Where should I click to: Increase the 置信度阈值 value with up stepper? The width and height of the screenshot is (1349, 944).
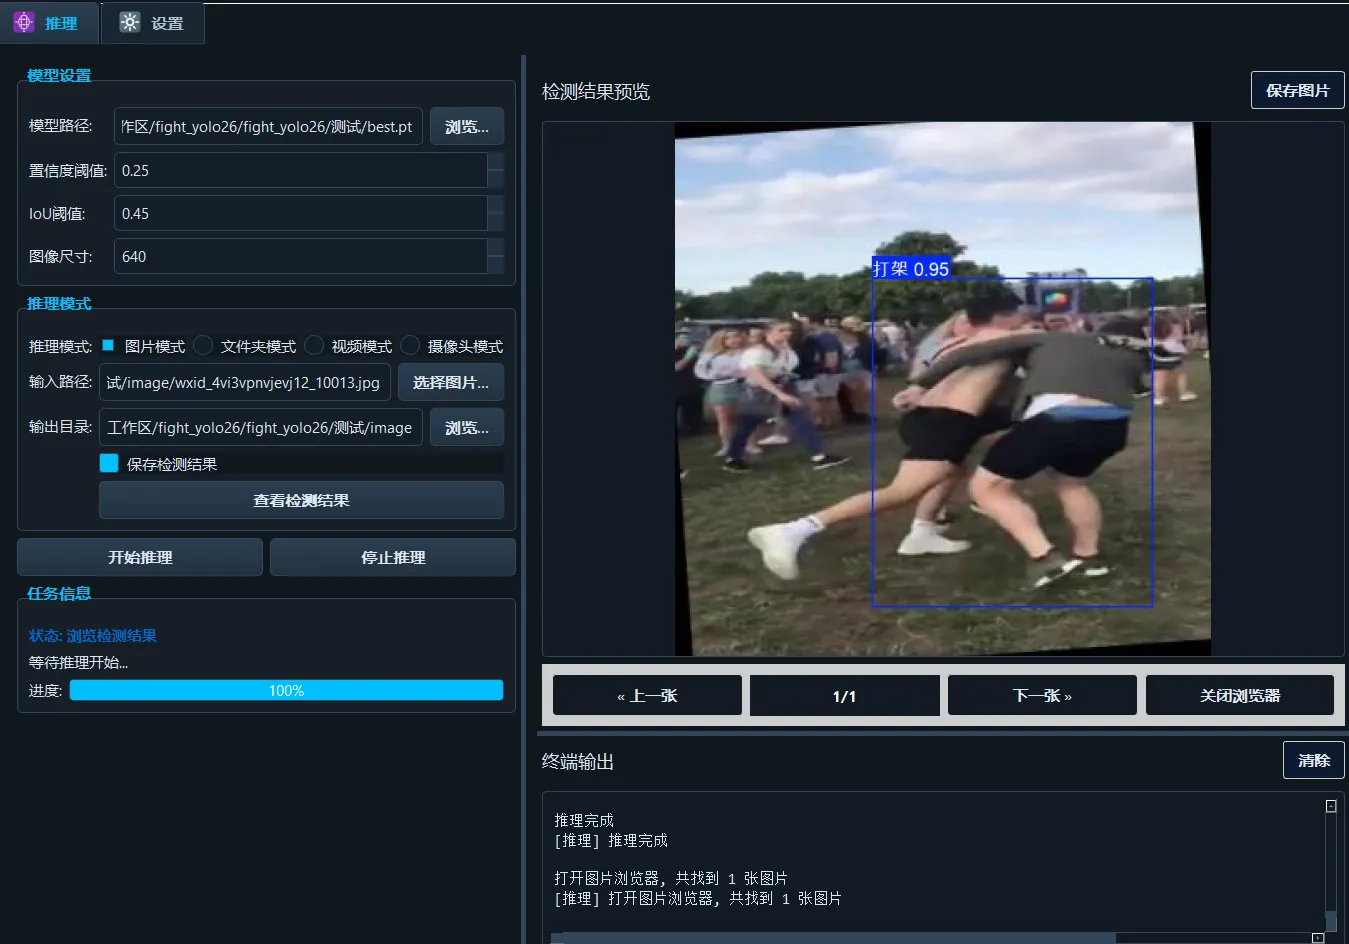coord(496,162)
